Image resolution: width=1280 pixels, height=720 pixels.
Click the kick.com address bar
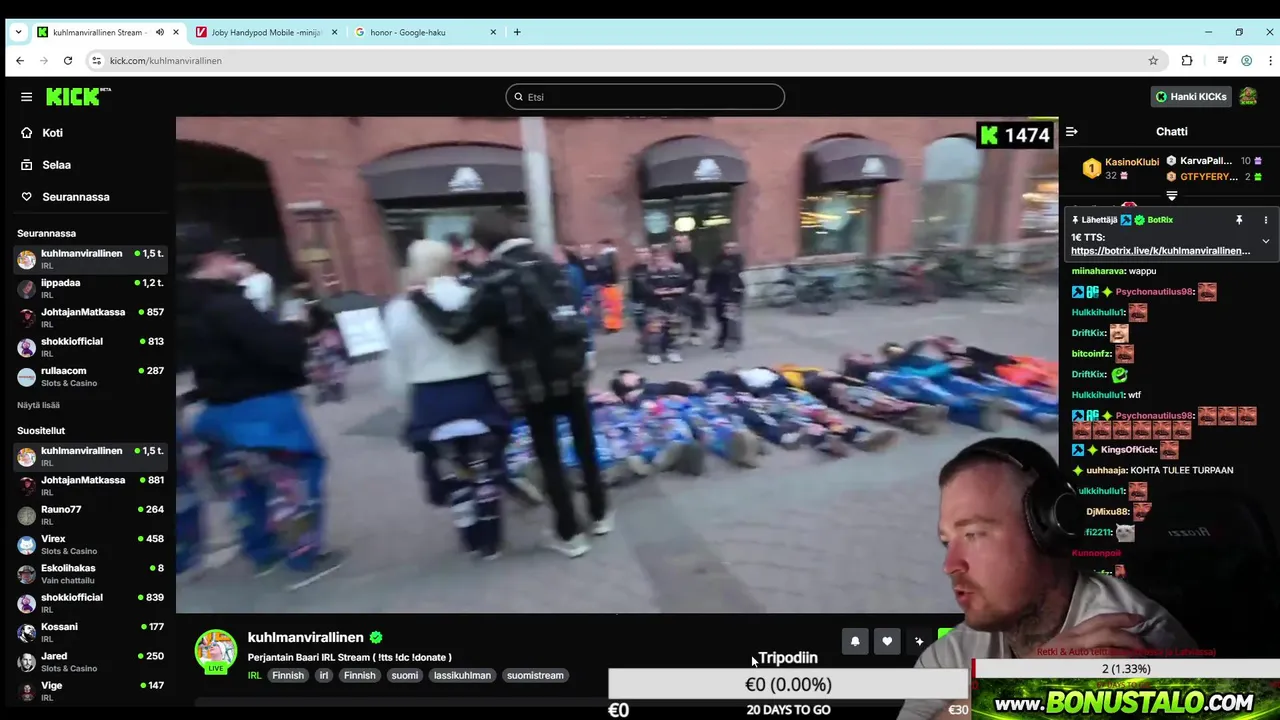pos(625,61)
